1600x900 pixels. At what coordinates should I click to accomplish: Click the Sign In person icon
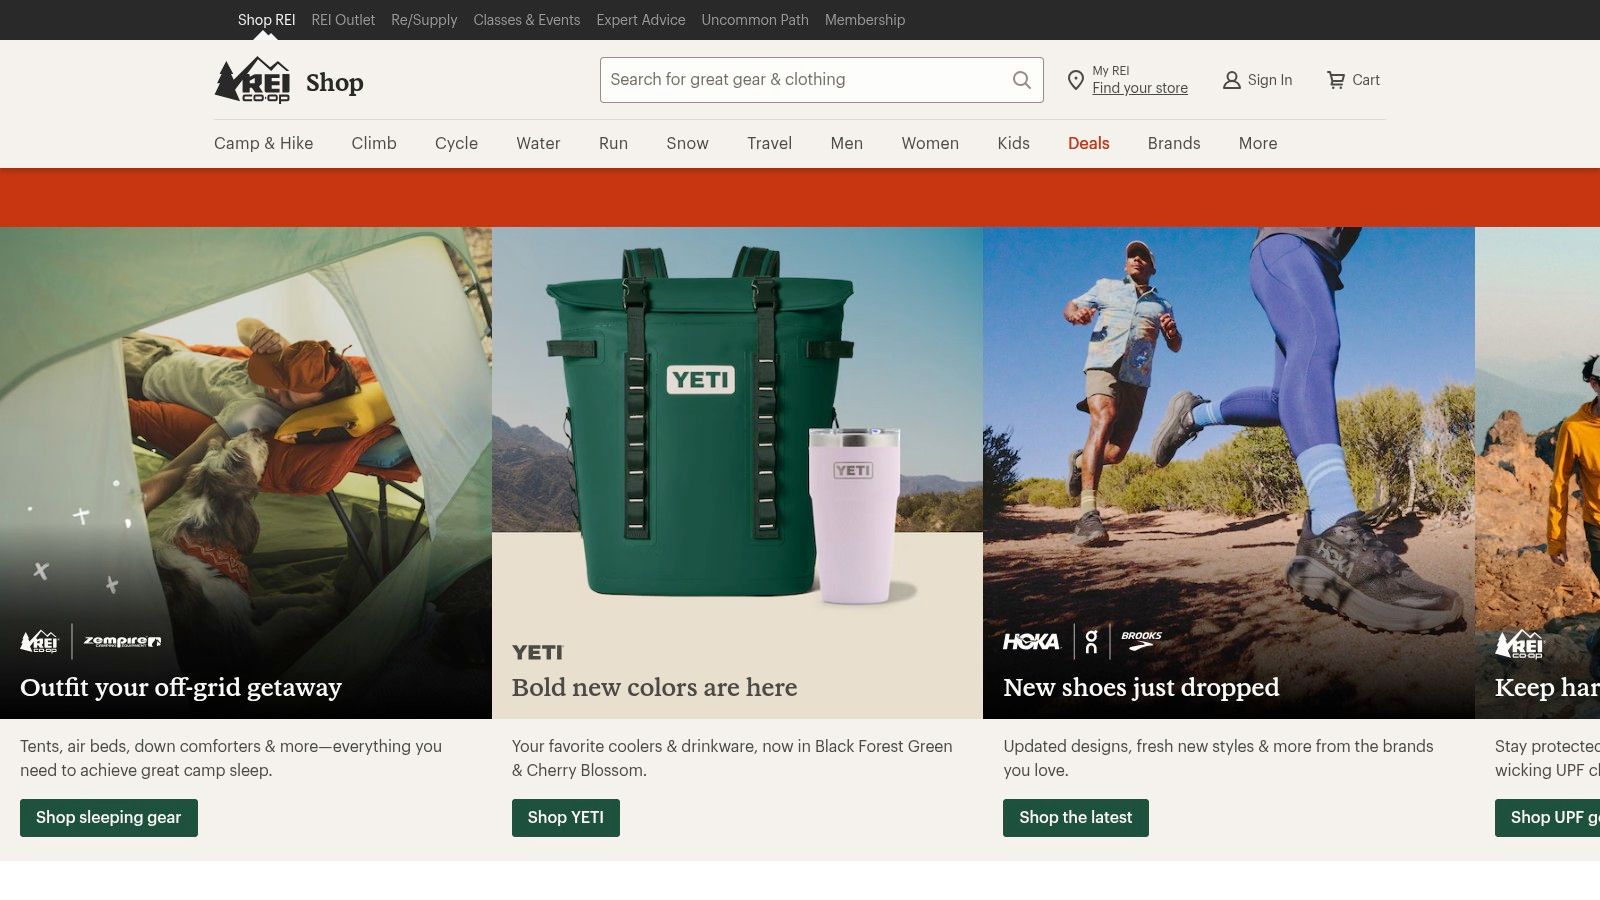pos(1232,80)
